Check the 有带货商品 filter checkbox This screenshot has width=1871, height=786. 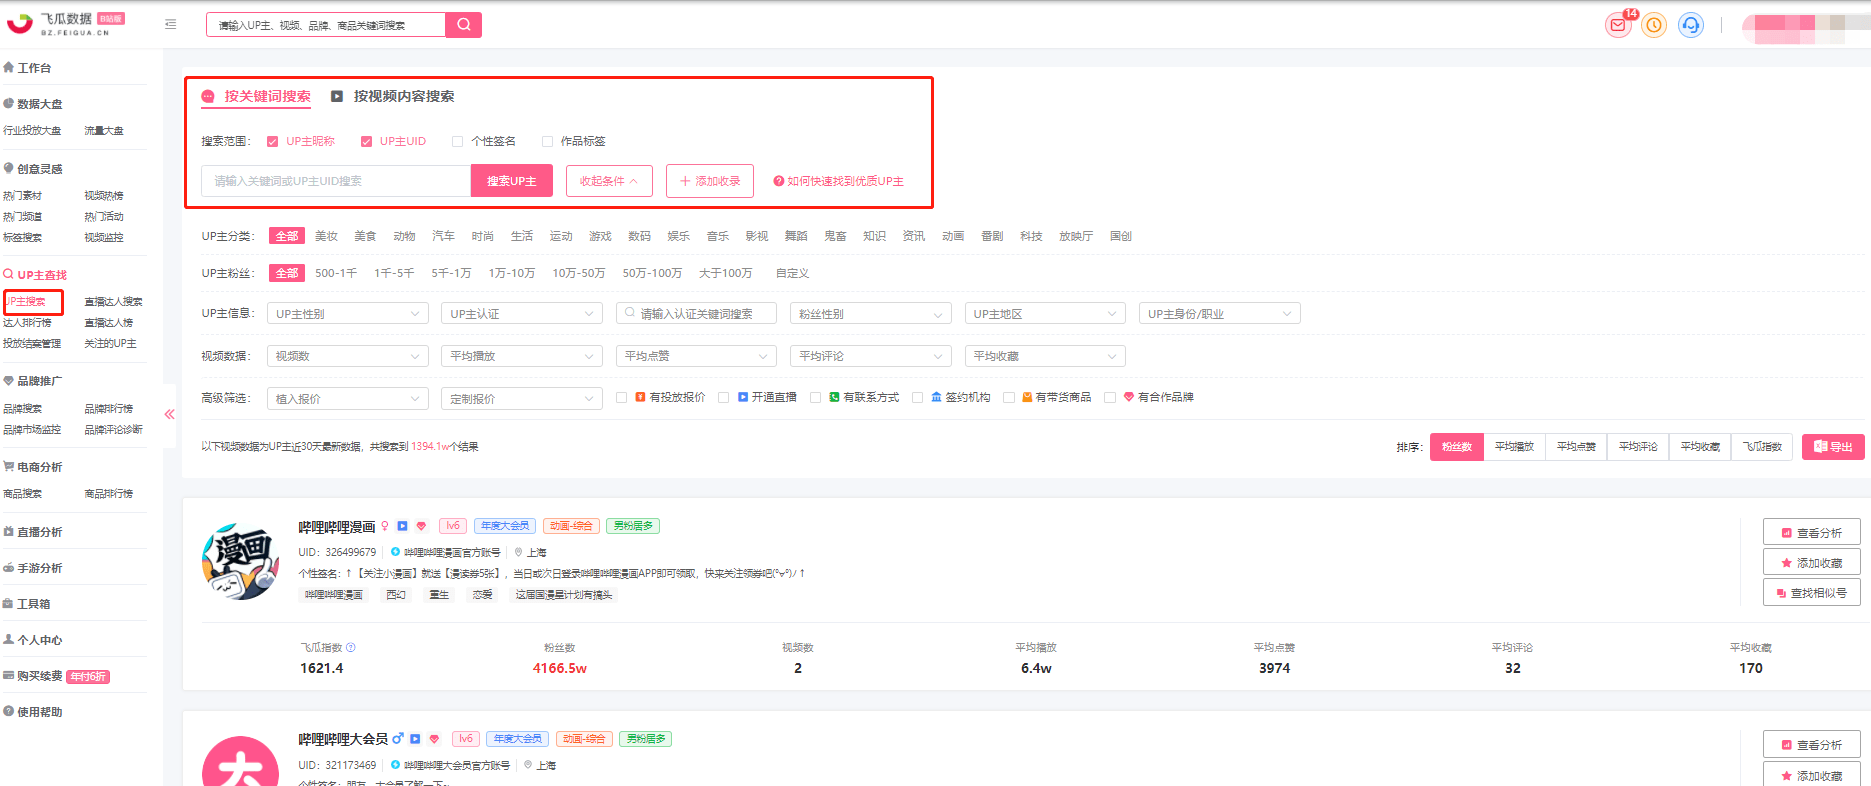click(x=1008, y=397)
